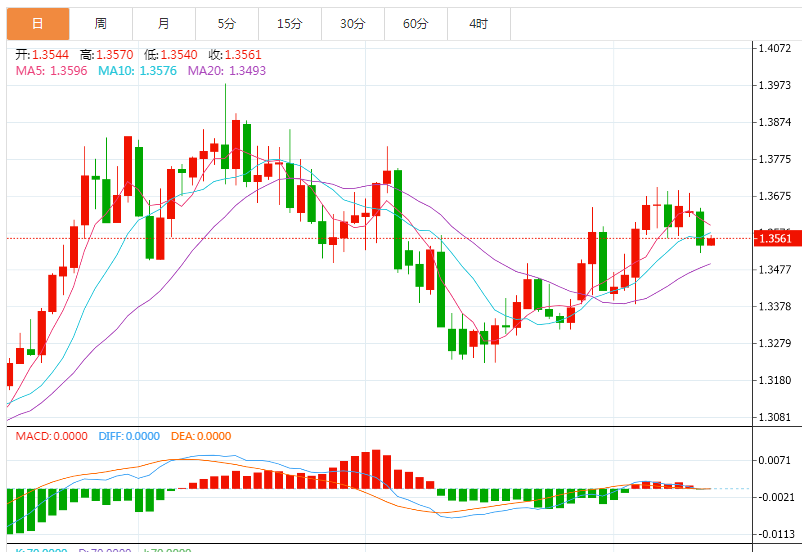Click the open price 开:1.3544 value

[42, 55]
